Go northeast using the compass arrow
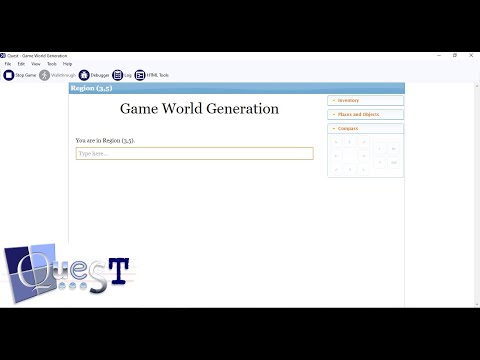 pos(364,142)
